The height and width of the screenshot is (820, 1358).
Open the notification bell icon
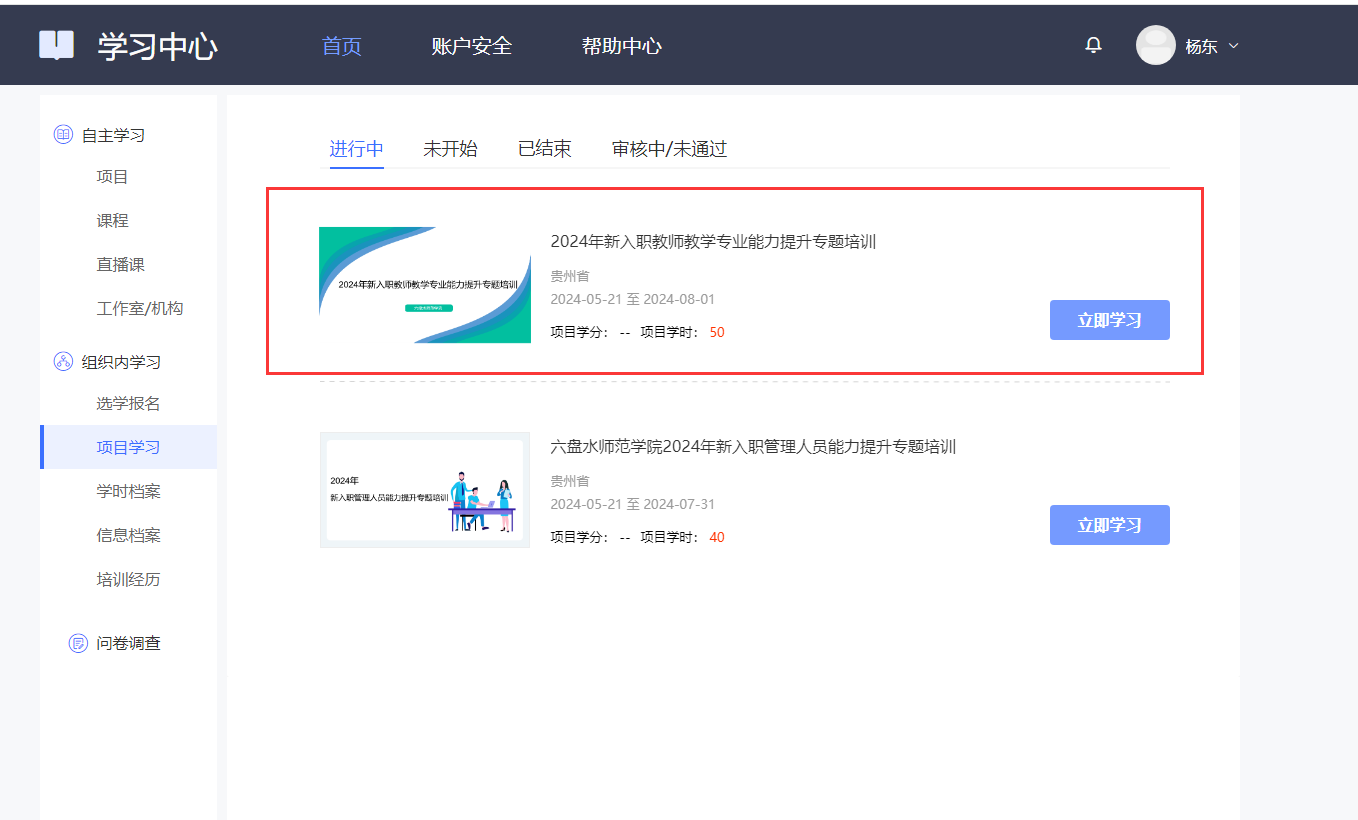[x=1093, y=45]
